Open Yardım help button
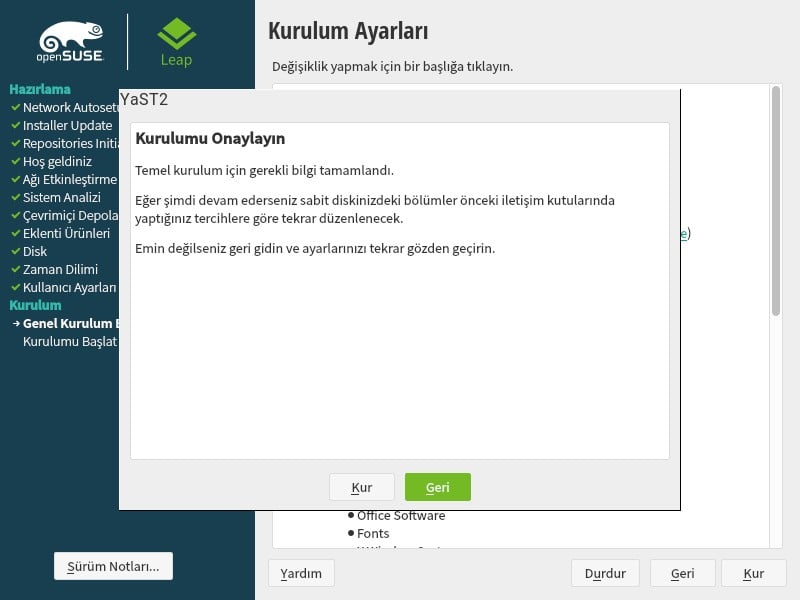Viewport: 800px width, 600px height. 301,573
